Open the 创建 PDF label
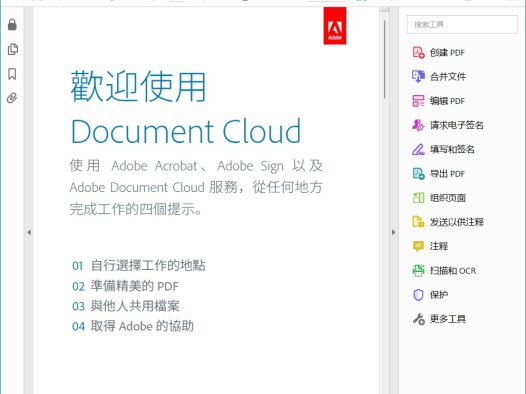The image size is (526, 394). 447,53
